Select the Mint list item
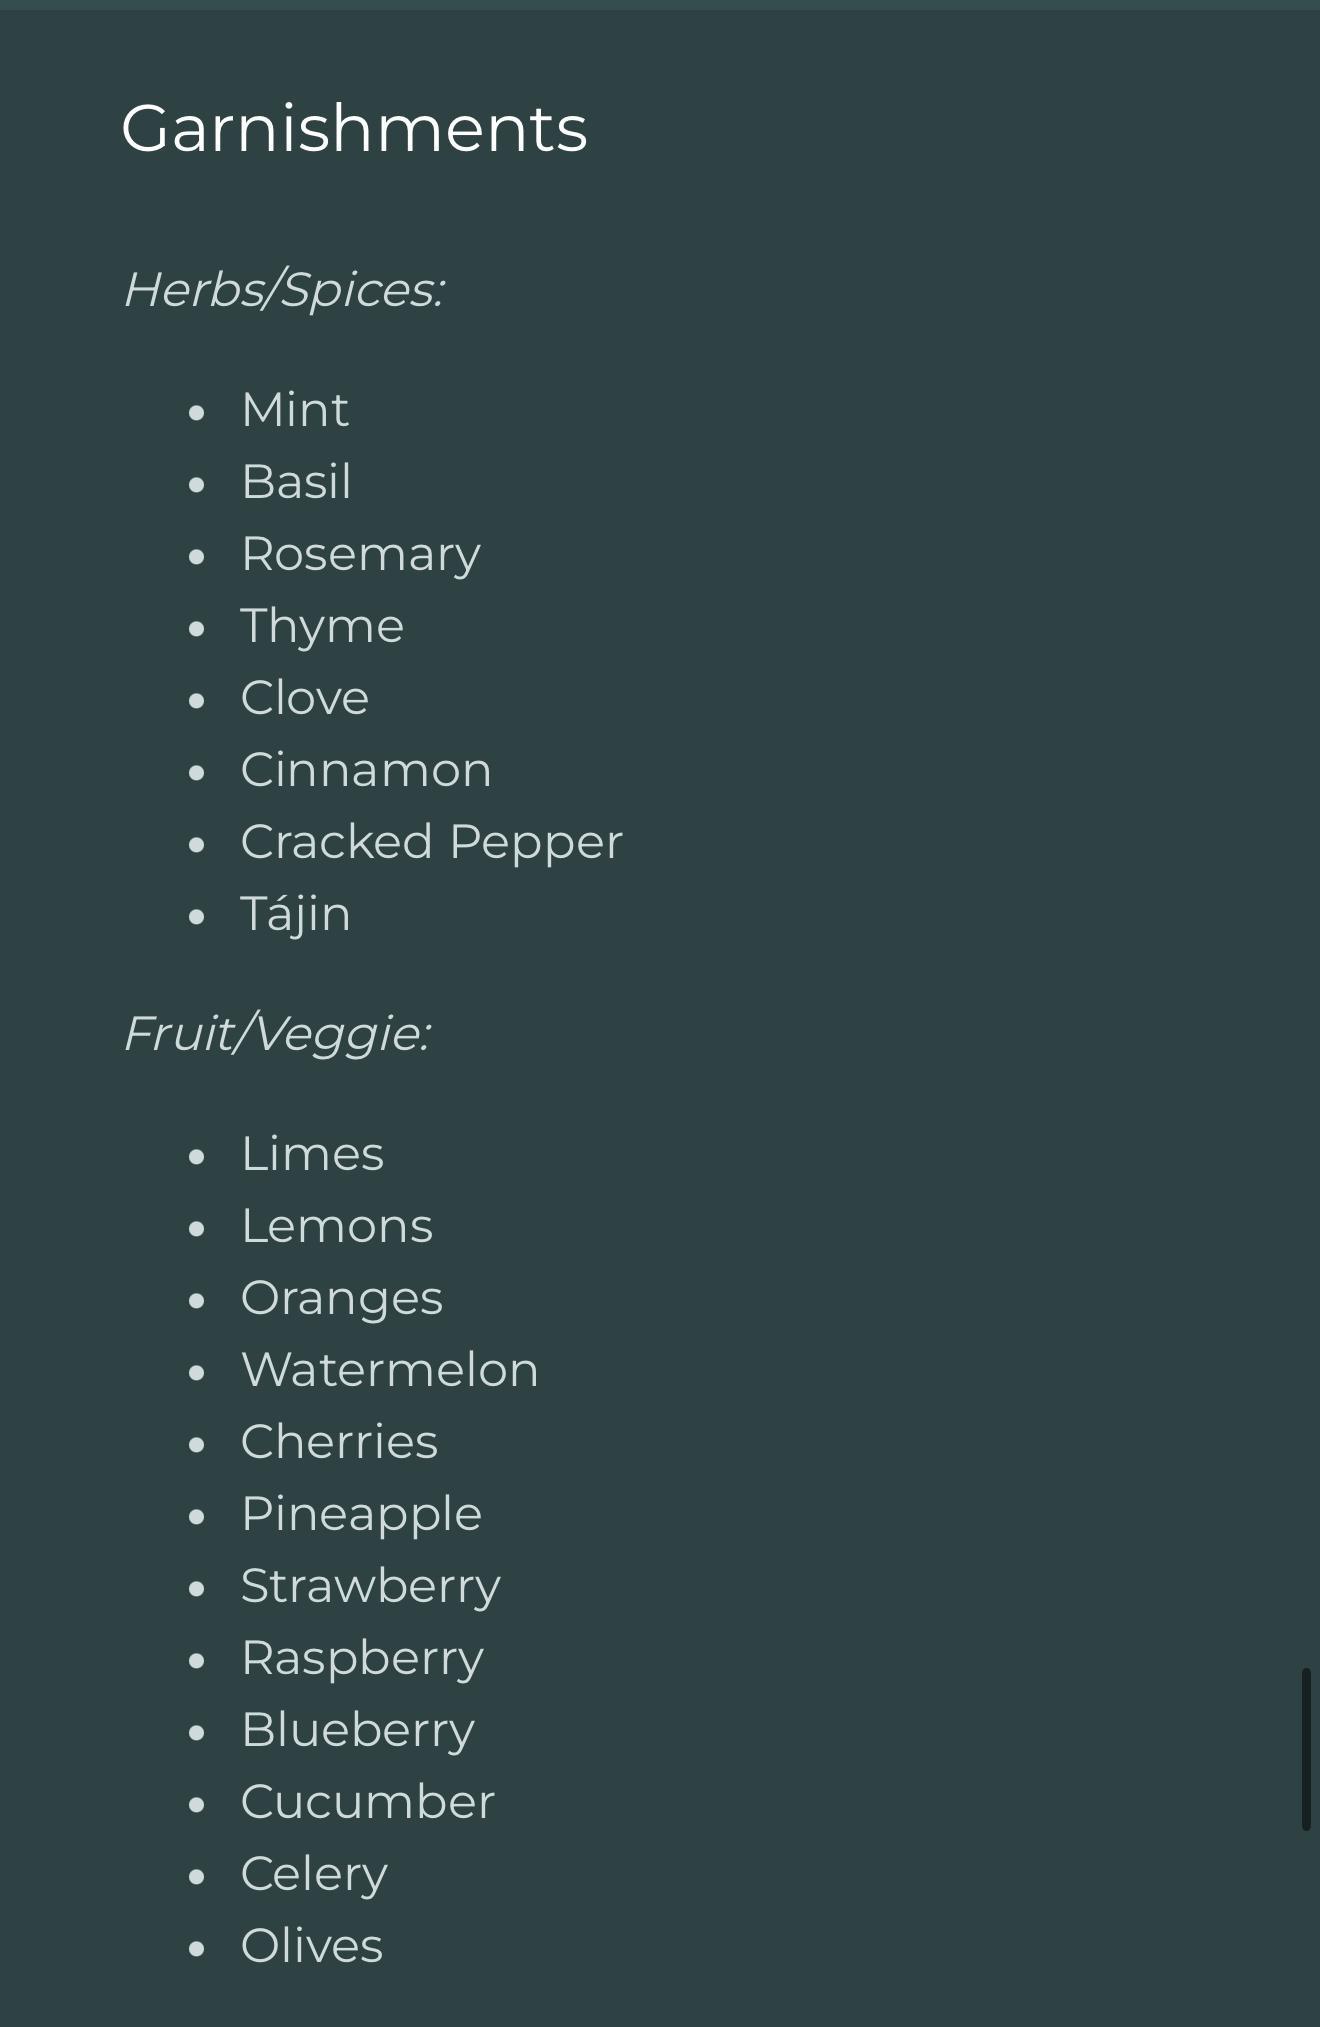 click(294, 410)
